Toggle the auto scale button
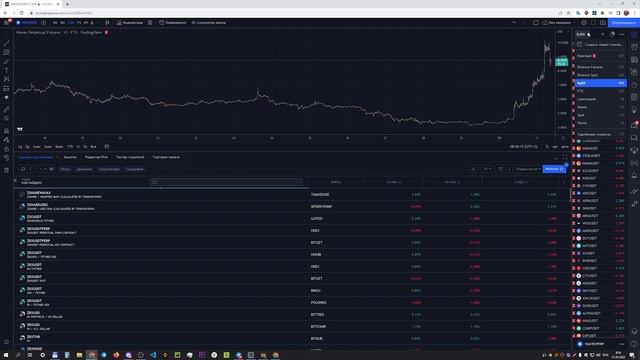The image size is (640, 360). pyautogui.click(x=564, y=147)
